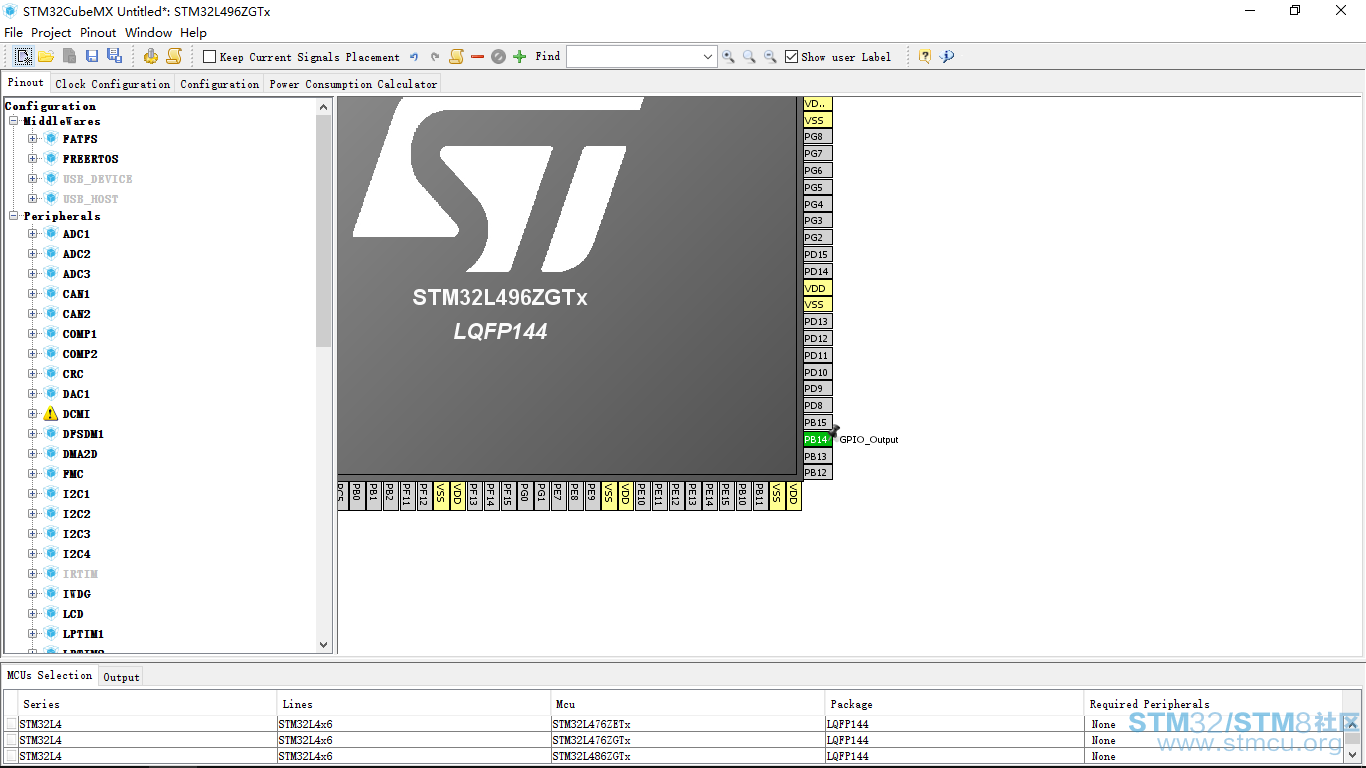The image size is (1366, 768).
Task: Click the FATFS middleware cube icon
Action: (x=51, y=139)
